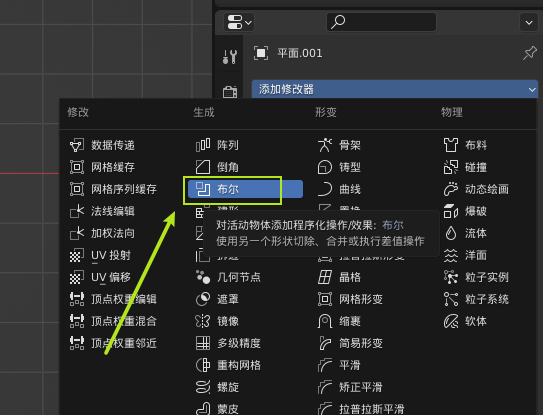The width and height of the screenshot is (543, 415).
Task: Add the 数据传递 data transfer modifier
Action: coord(102,145)
